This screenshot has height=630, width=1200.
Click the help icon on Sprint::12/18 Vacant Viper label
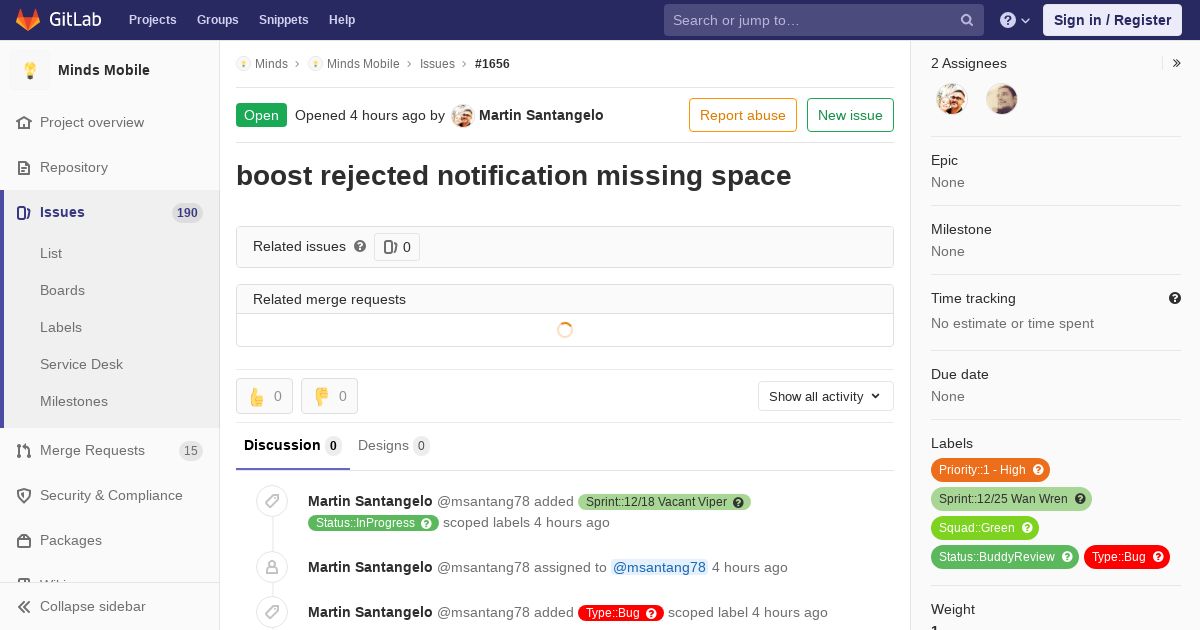738,502
